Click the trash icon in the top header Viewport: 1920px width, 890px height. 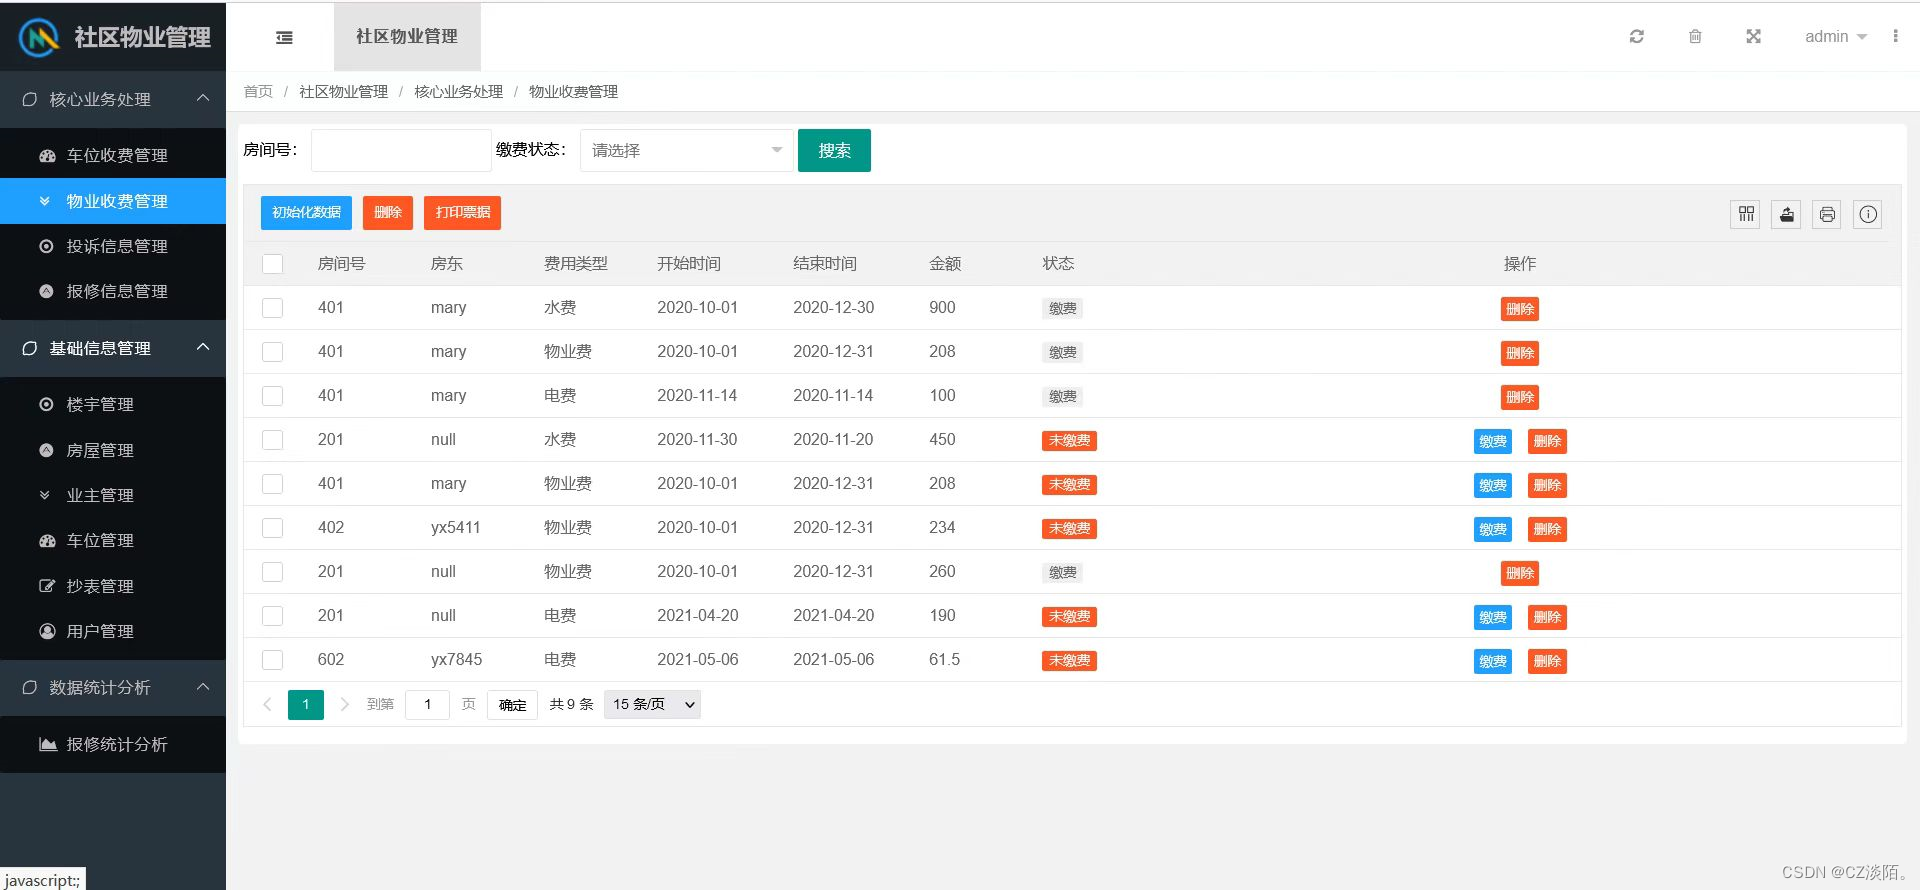1695,37
